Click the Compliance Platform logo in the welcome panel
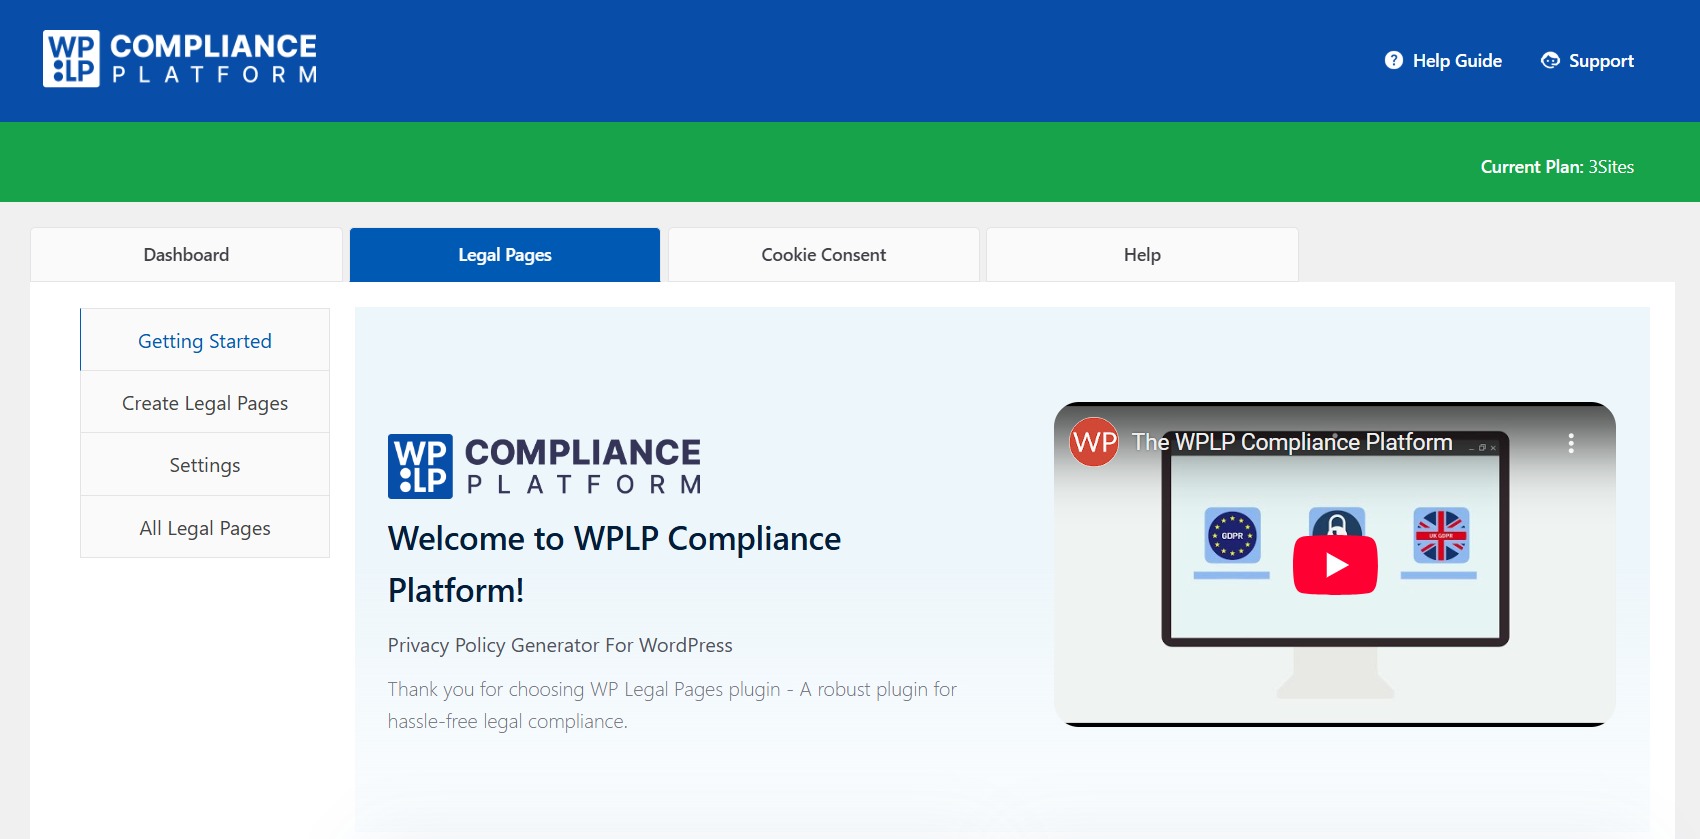This screenshot has height=839, width=1700. point(545,466)
